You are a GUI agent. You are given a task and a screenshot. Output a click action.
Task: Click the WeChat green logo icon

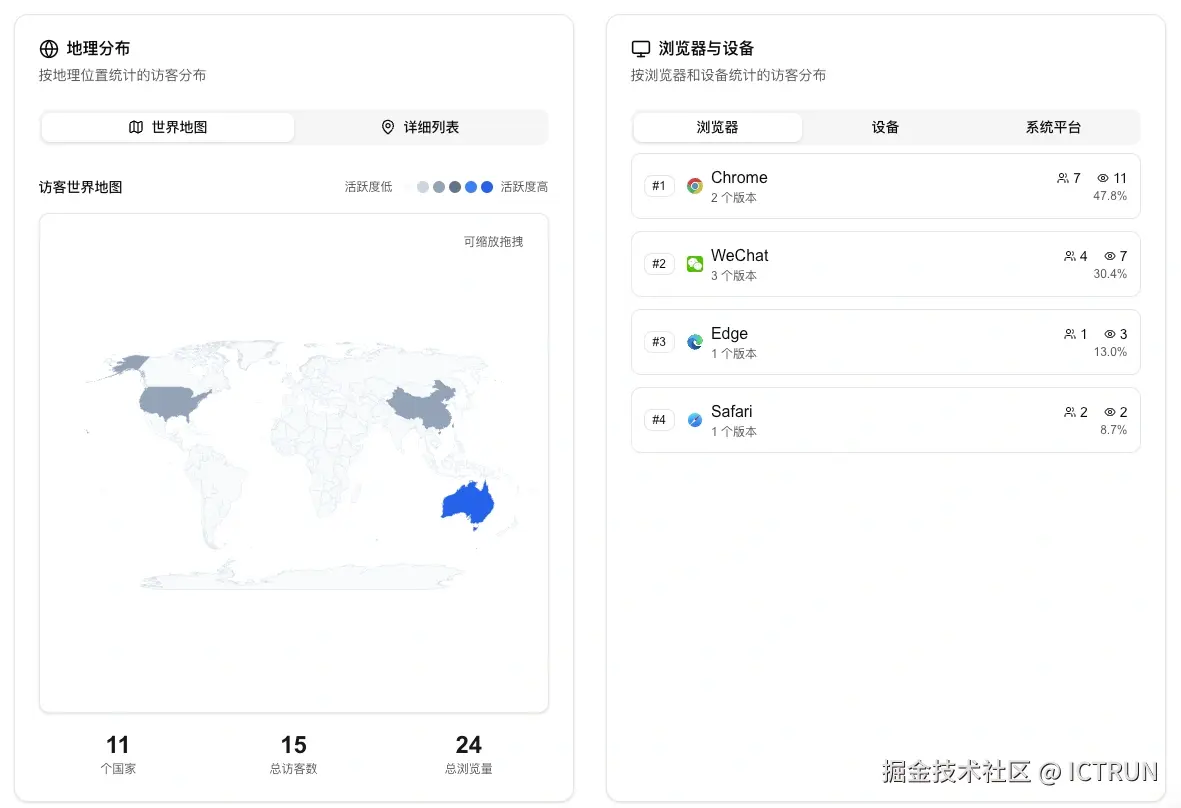694,264
